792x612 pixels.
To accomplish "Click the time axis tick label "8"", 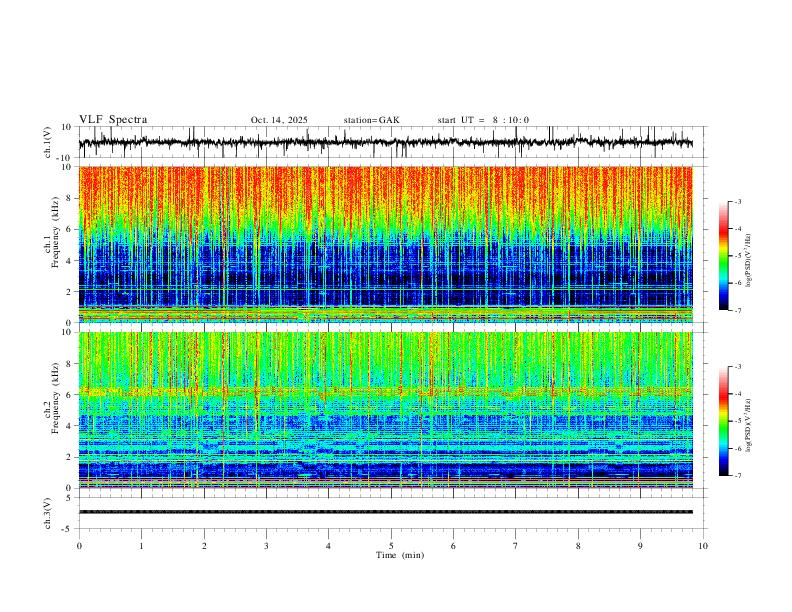I will pyautogui.click(x=578, y=546).
